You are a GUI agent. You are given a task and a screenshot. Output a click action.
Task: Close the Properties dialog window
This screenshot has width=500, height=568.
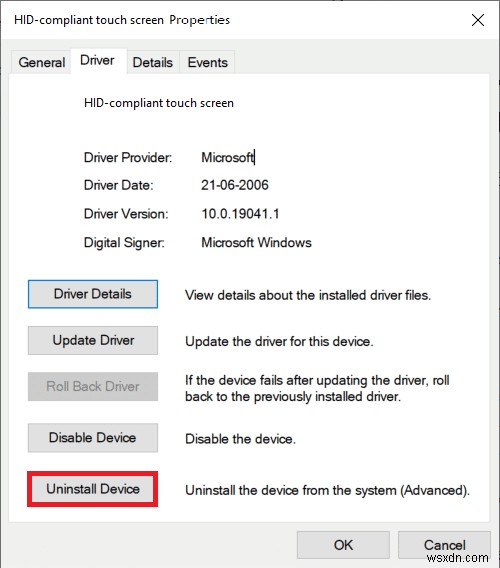point(478,20)
